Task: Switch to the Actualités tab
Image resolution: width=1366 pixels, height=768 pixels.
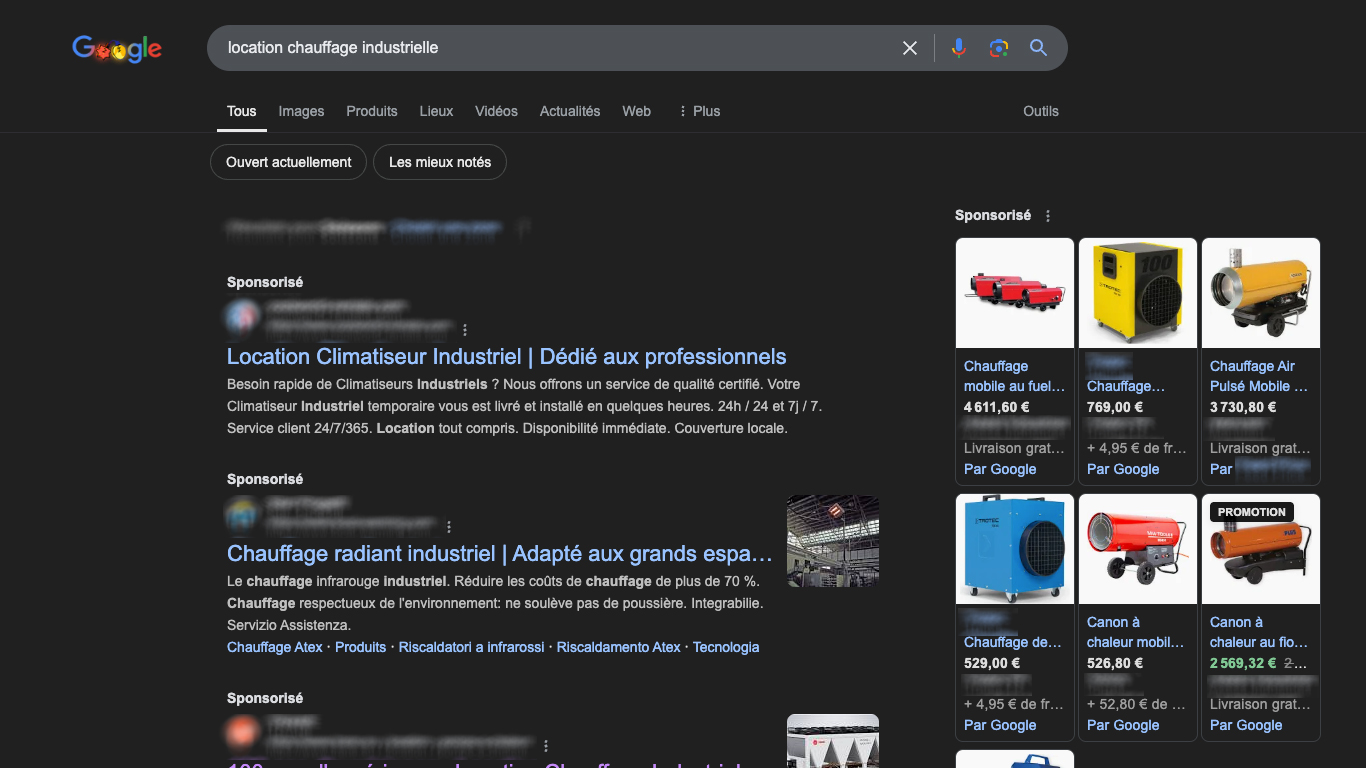Action: click(x=570, y=111)
